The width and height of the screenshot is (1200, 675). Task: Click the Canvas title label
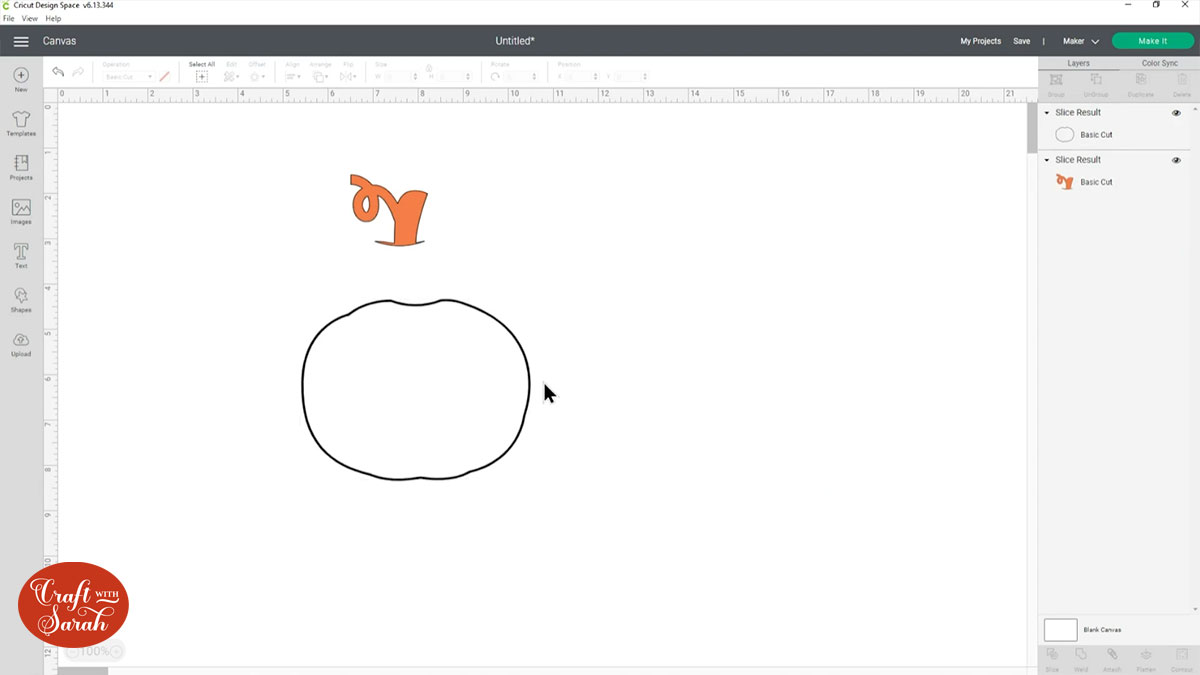pos(59,41)
